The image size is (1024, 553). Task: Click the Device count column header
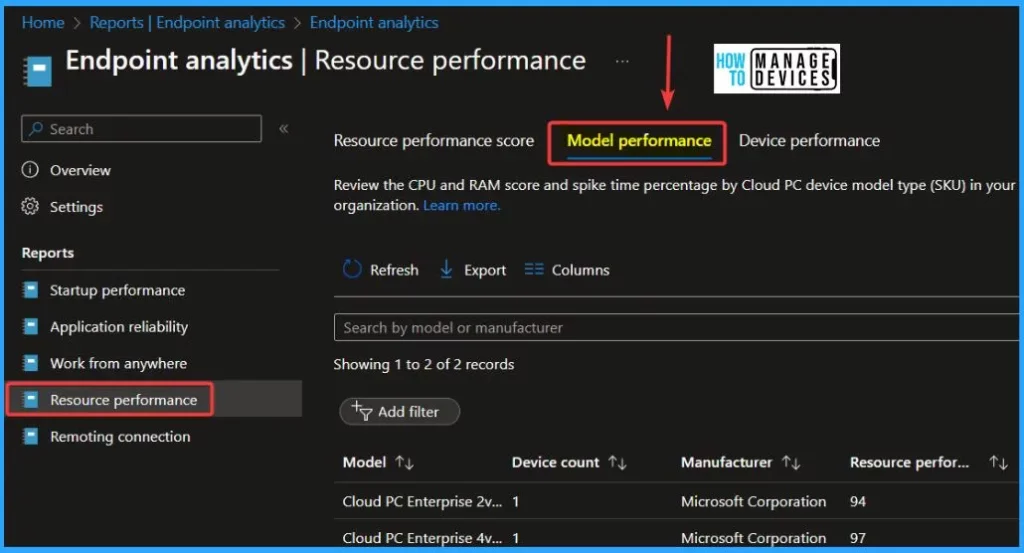[x=555, y=462]
